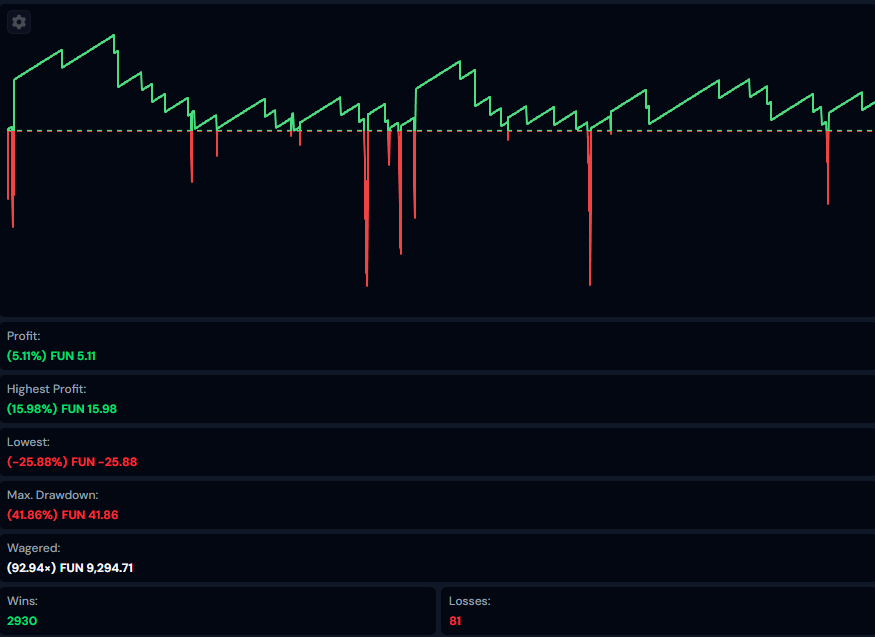
Task: Select the Profit label
Action: 23,336
